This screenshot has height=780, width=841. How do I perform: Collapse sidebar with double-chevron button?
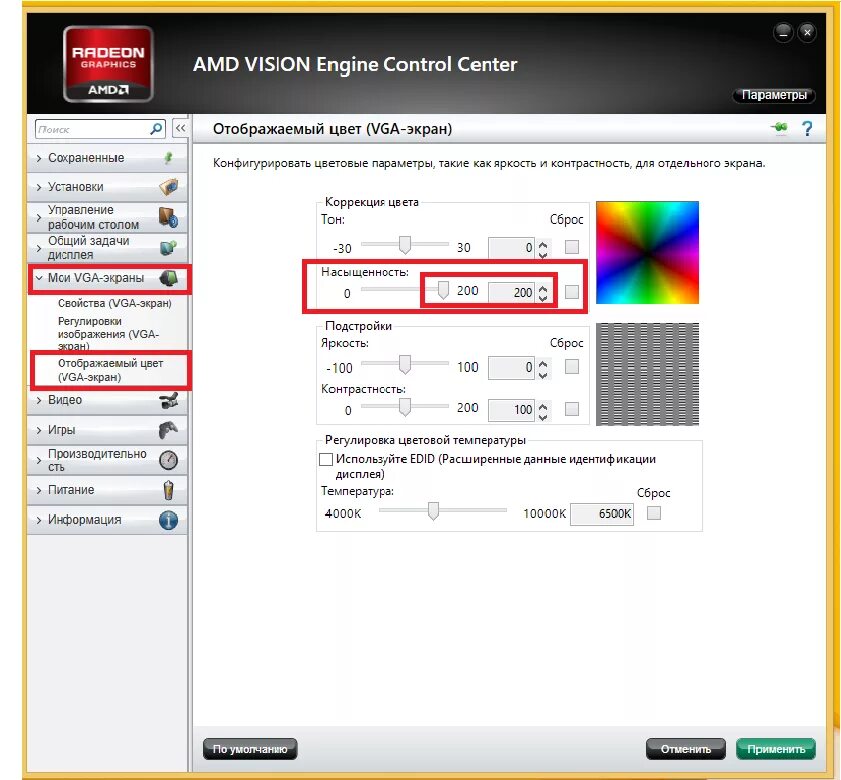tap(180, 129)
